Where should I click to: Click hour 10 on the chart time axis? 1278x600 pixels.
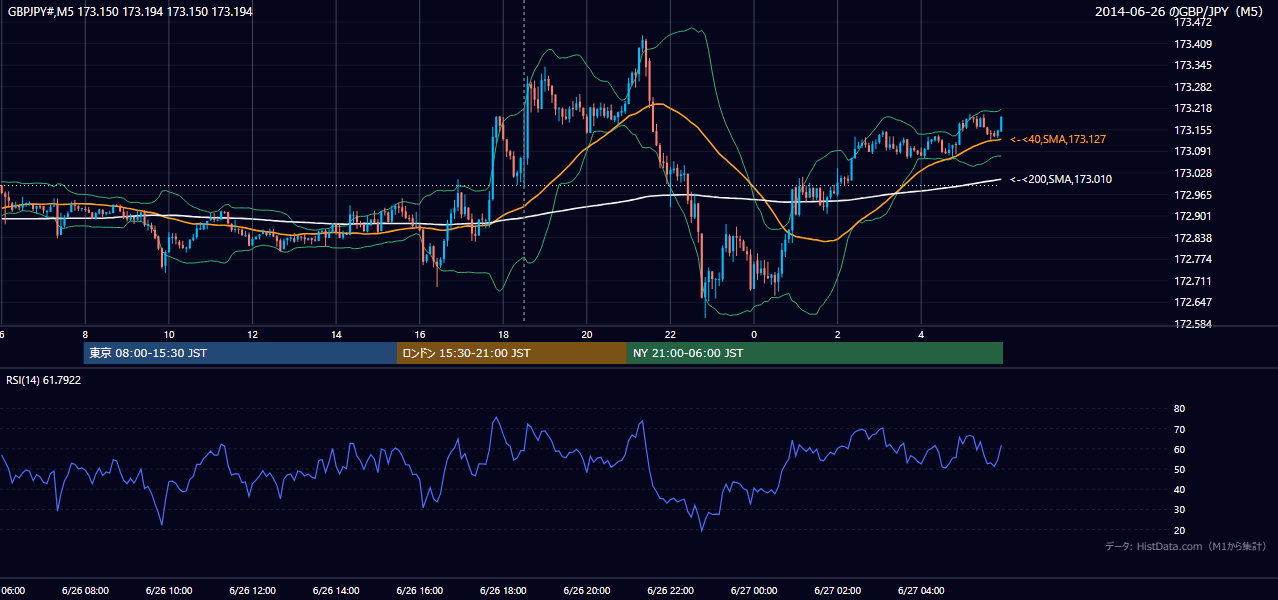tap(169, 334)
